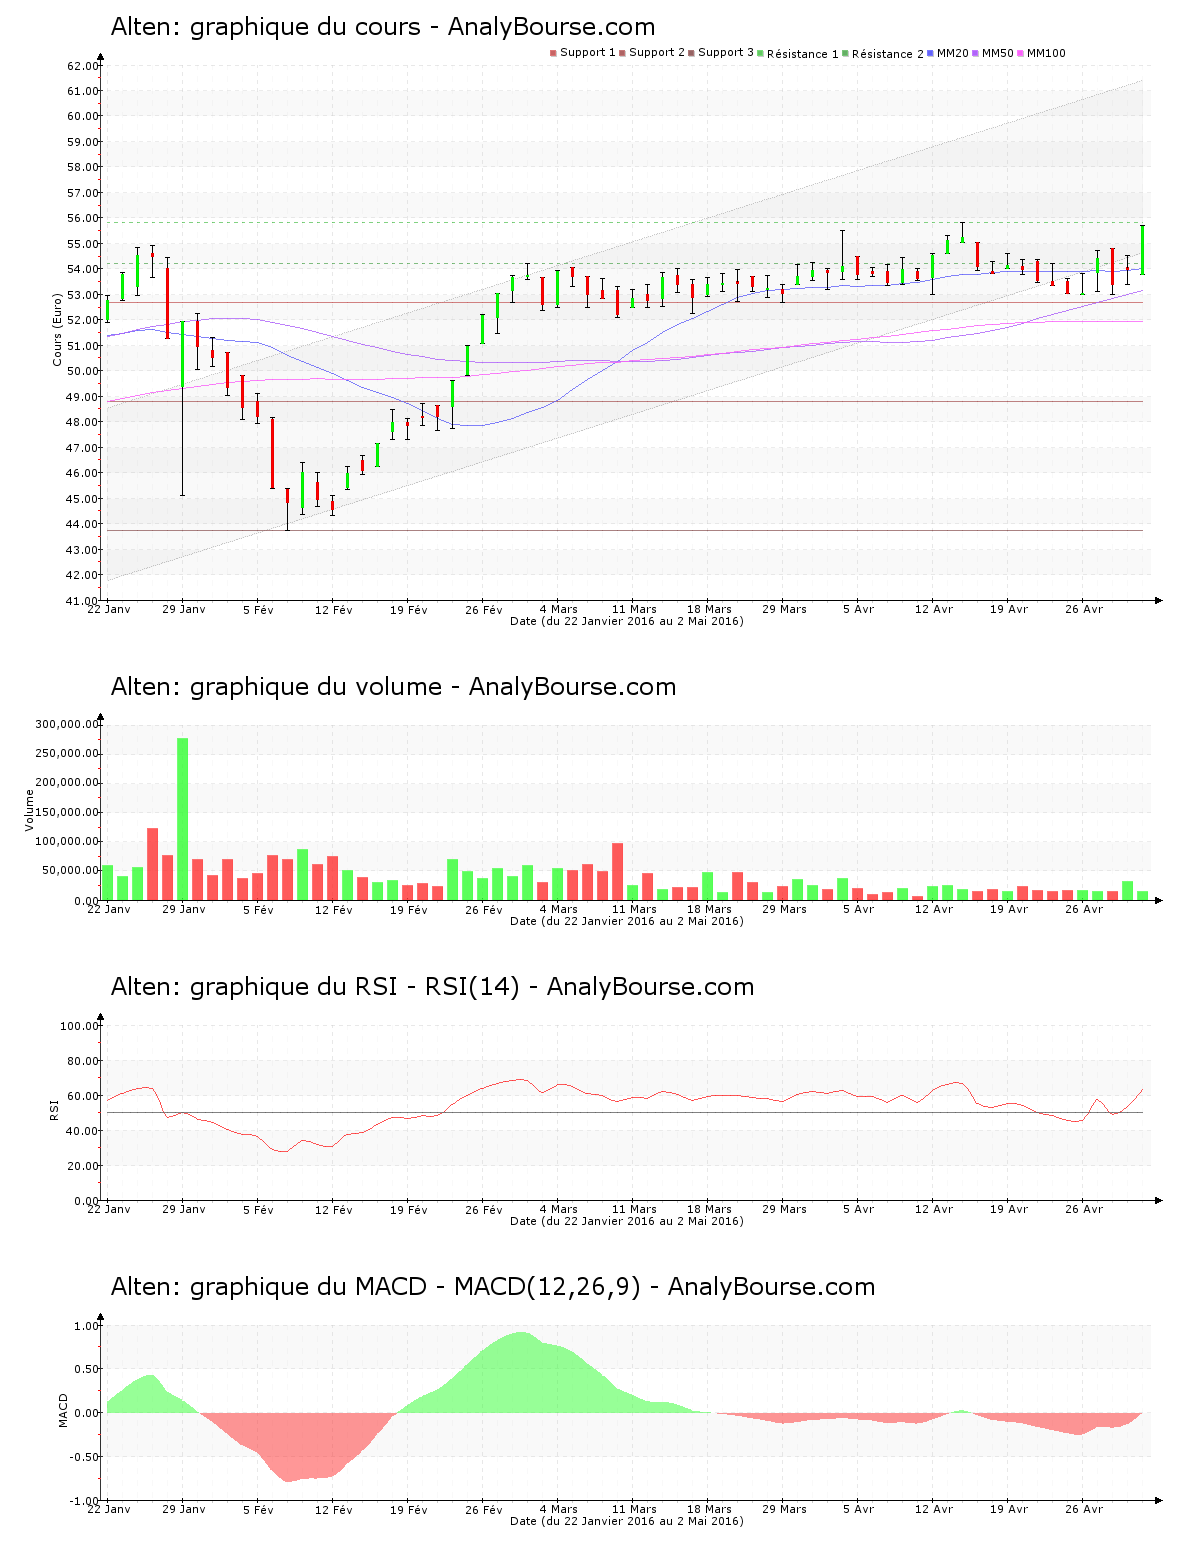
Task: Click '5 Avr' date tick on RSI chart
Action: tap(858, 1209)
